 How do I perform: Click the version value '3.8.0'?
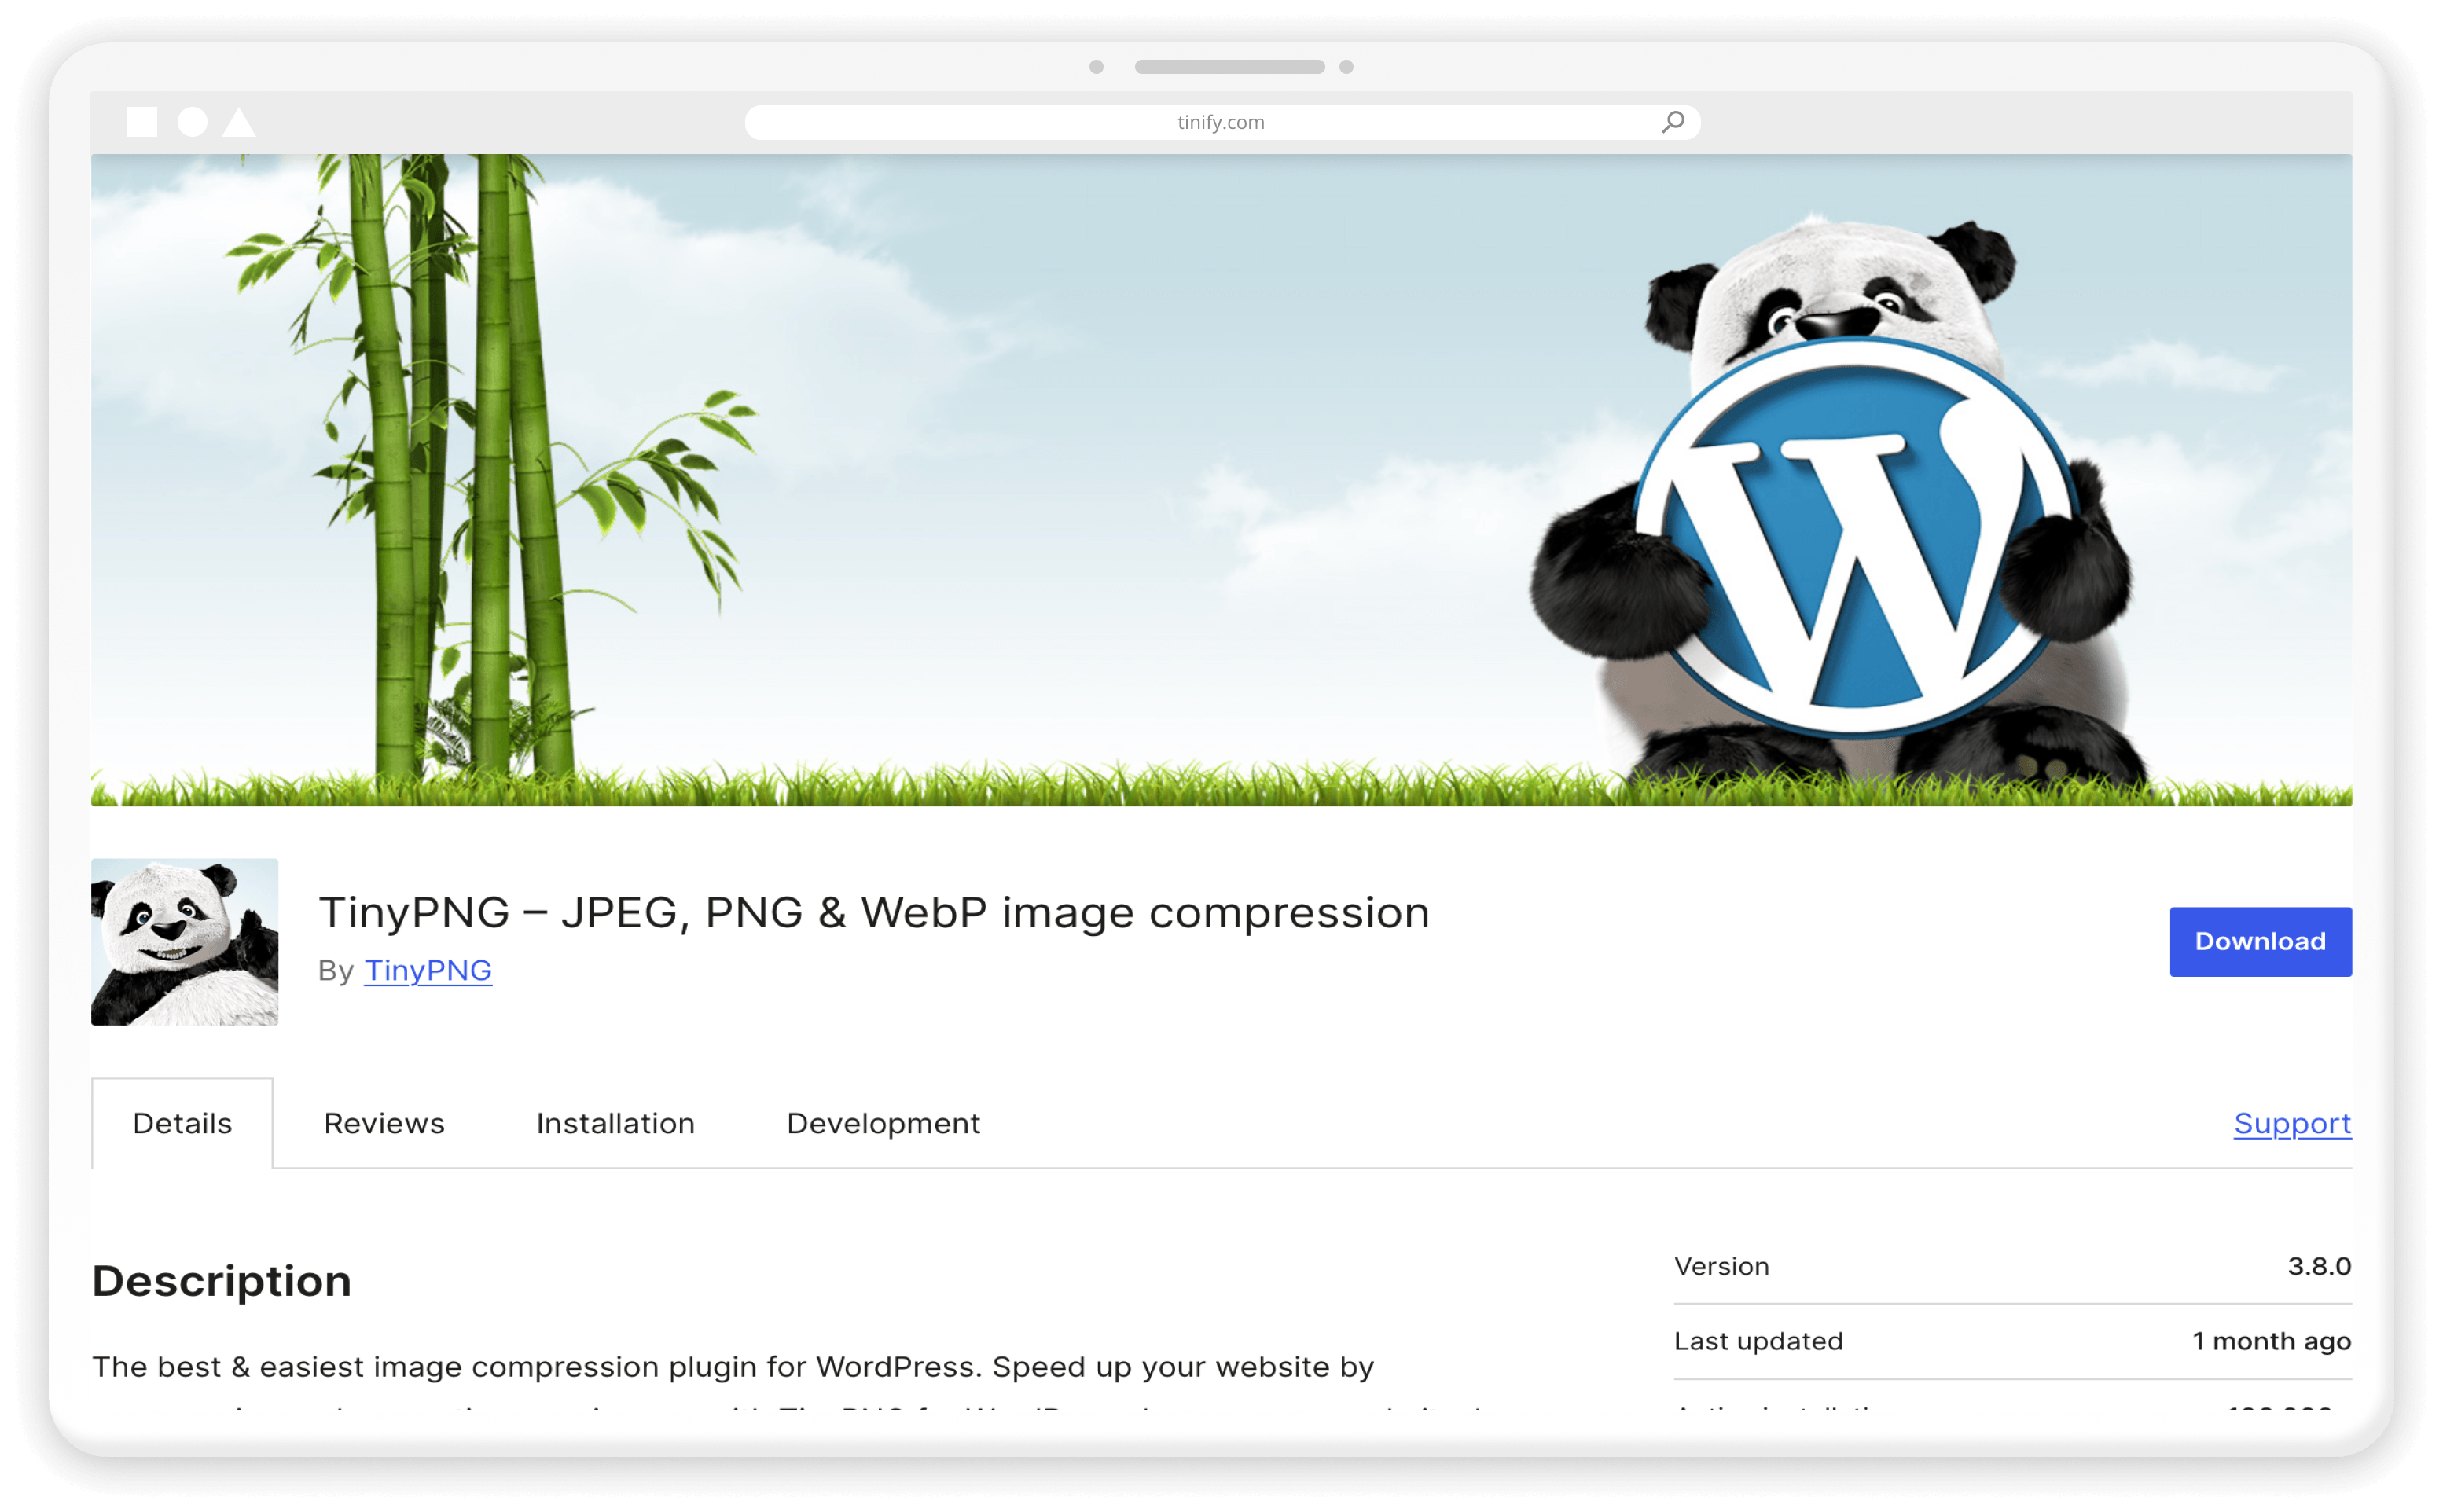tap(2319, 1266)
